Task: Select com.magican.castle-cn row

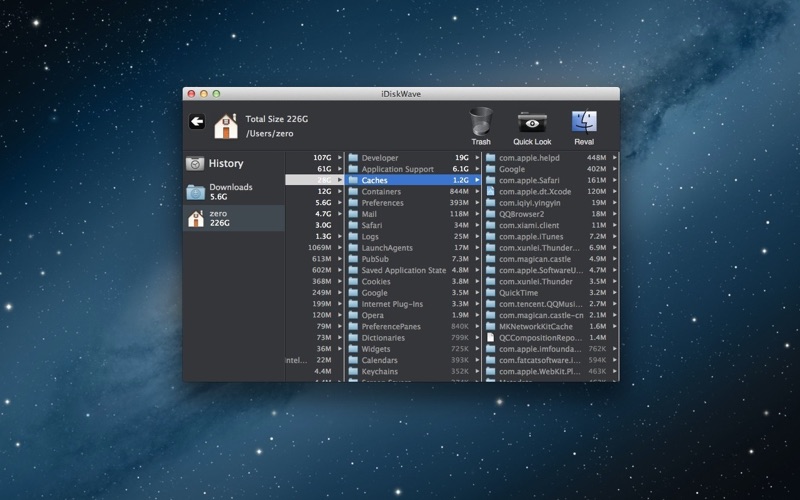Action: click(x=551, y=315)
